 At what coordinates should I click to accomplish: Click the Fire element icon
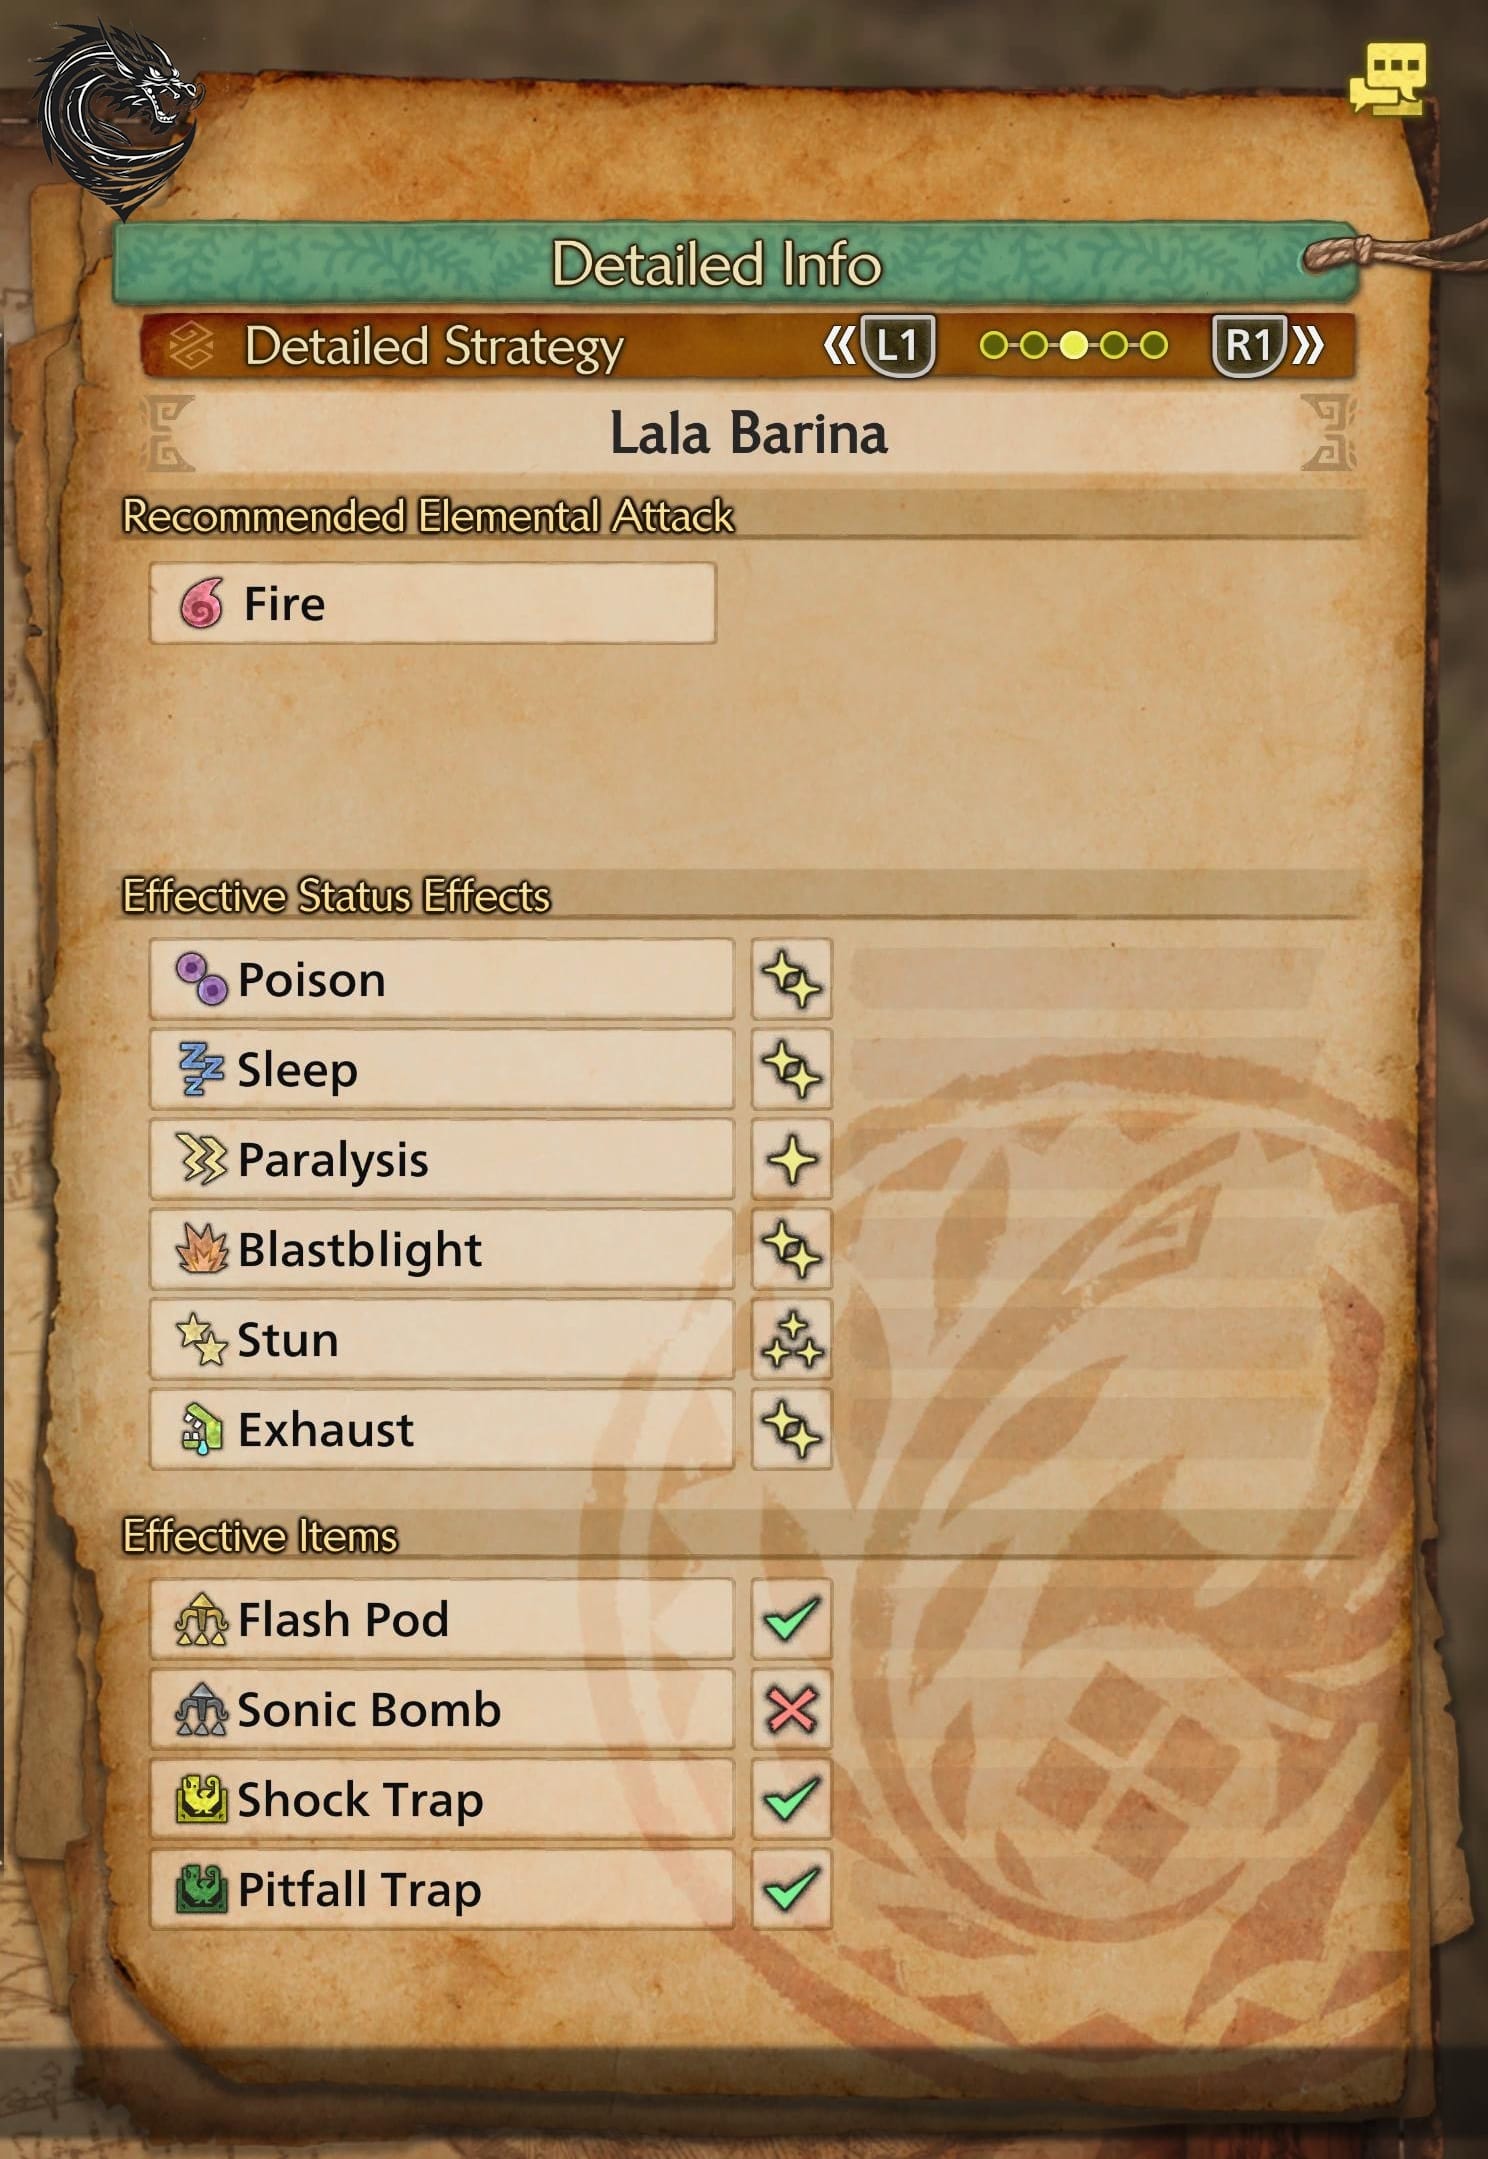click(x=201, y=604)
